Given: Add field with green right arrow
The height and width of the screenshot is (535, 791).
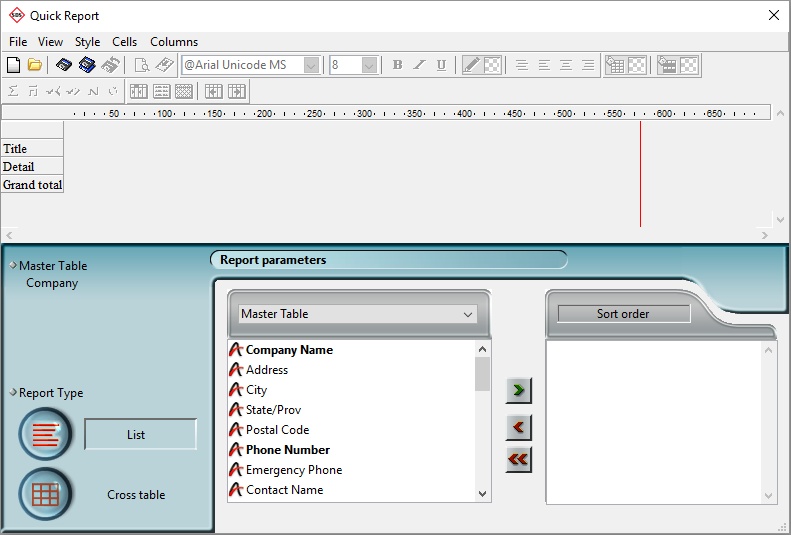Looking at the screenshot, I should click(x=518, y=389).
